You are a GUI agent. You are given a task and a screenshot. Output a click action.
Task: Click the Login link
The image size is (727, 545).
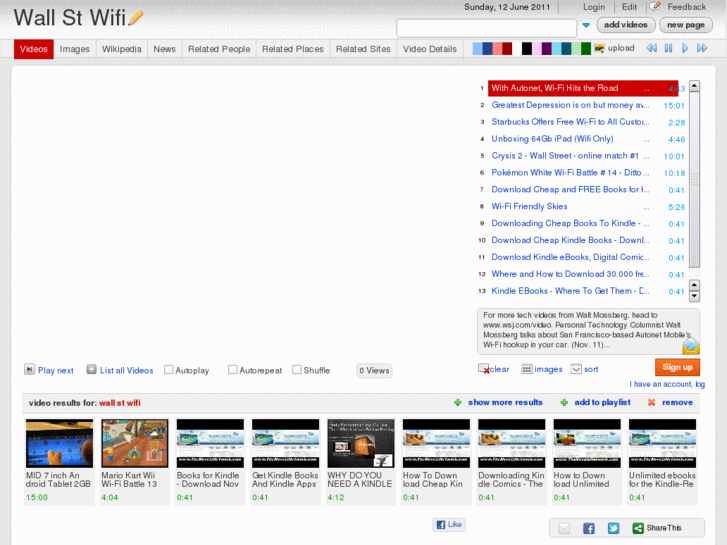593,7
